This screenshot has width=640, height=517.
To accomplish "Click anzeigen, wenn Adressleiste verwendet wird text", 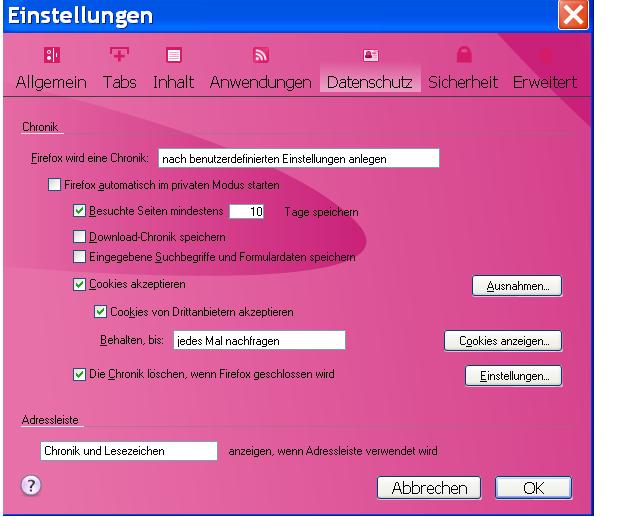I will click(x=333, y=451).
